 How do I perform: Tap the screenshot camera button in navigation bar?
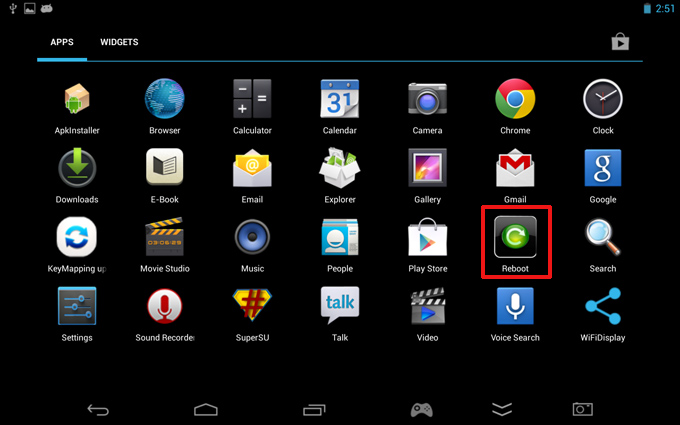582,409
